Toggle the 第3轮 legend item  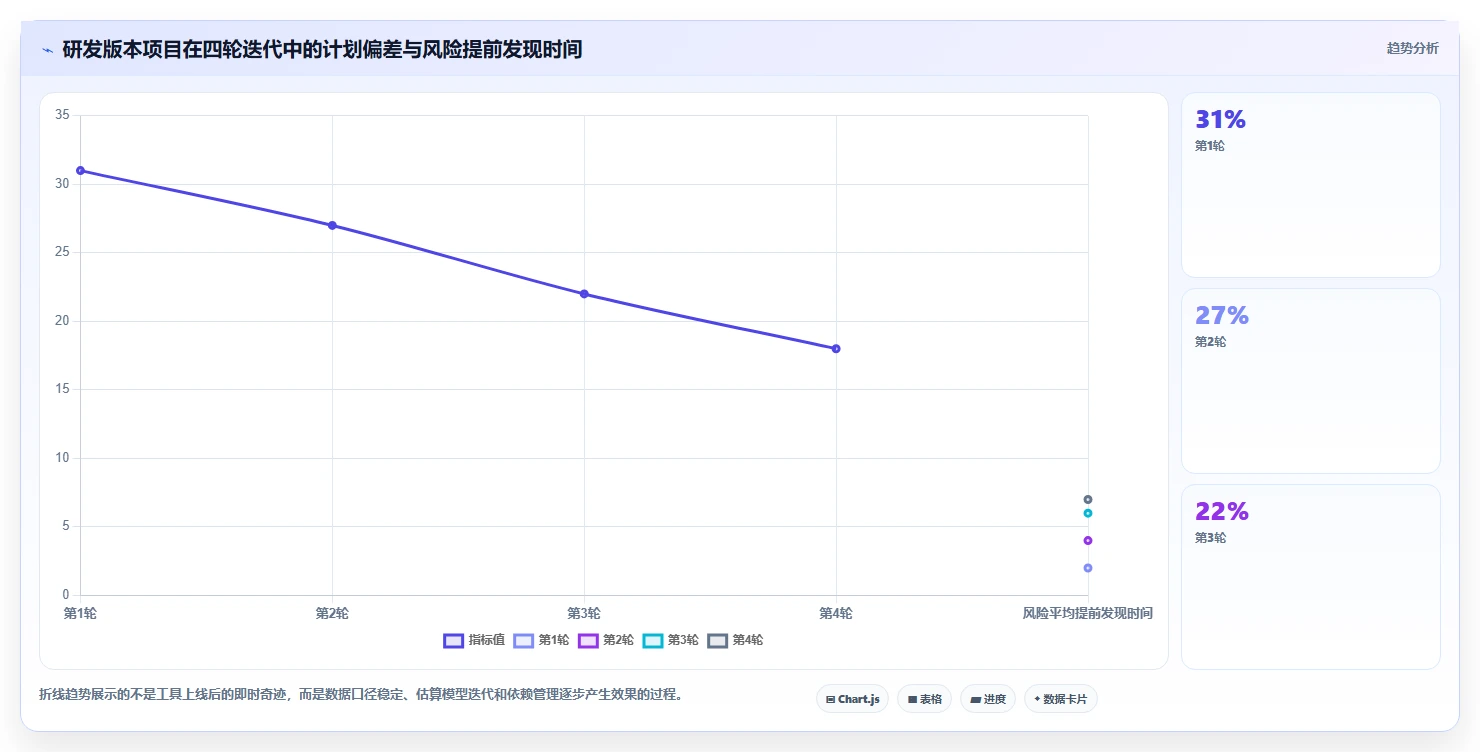(x=670, y=640)
